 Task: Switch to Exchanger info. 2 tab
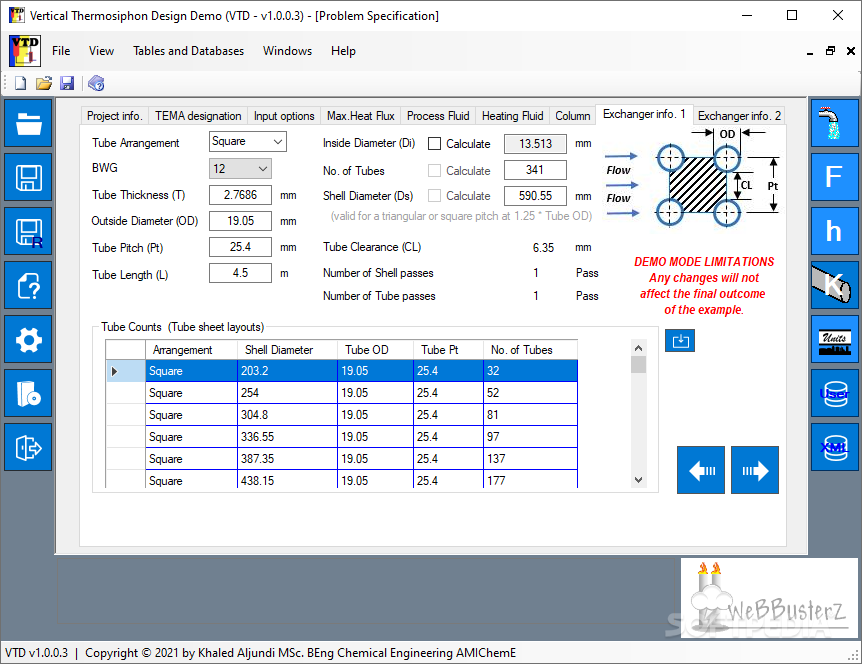click(x=739, y=116)
